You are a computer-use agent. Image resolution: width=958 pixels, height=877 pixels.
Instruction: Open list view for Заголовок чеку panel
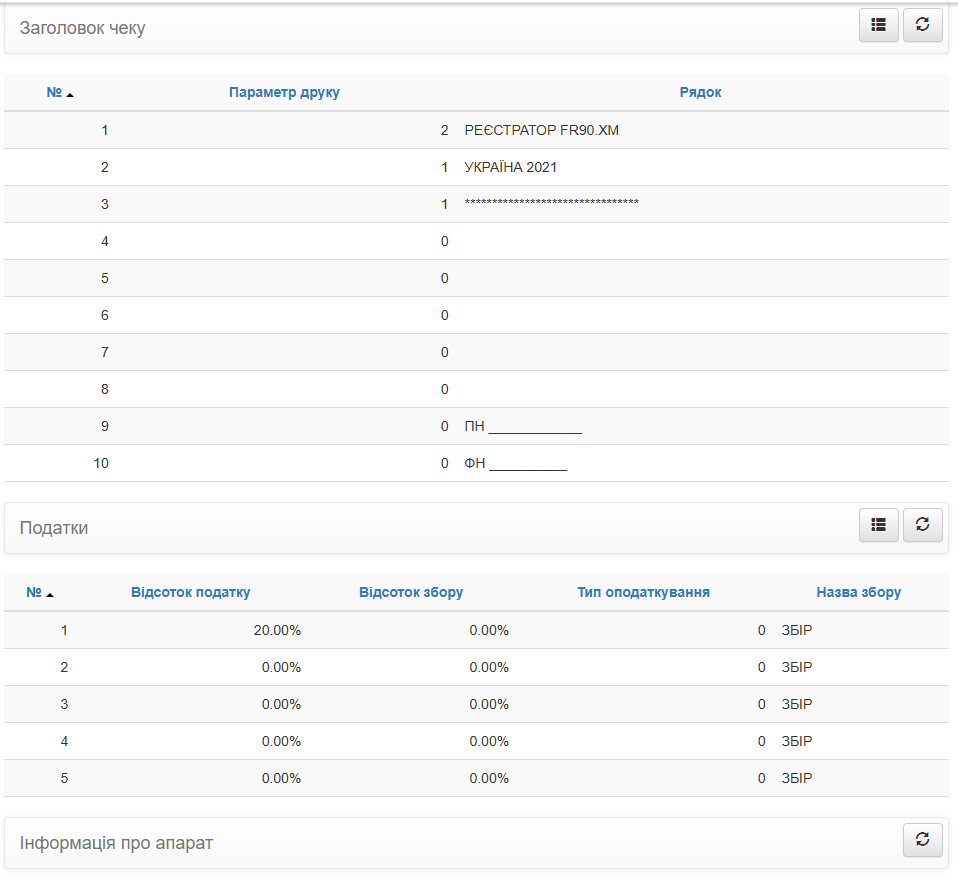tap(879, 25)
